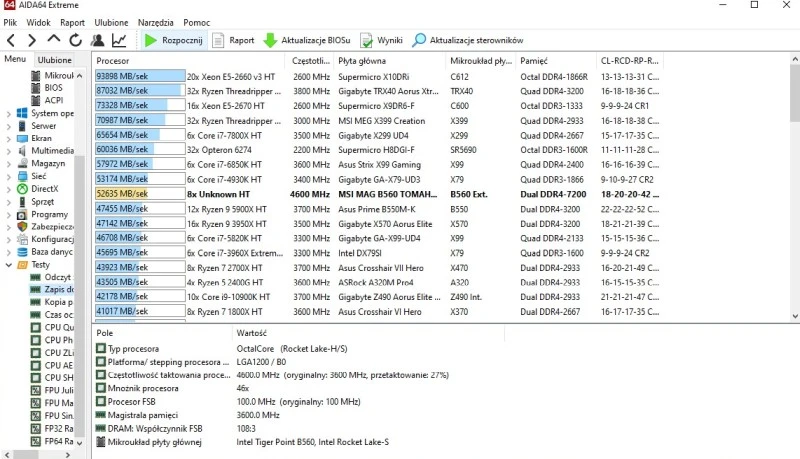Screen dimensions: 800x459
Task: Click the graph chart icon in toolbar
Action: point(119,41)
